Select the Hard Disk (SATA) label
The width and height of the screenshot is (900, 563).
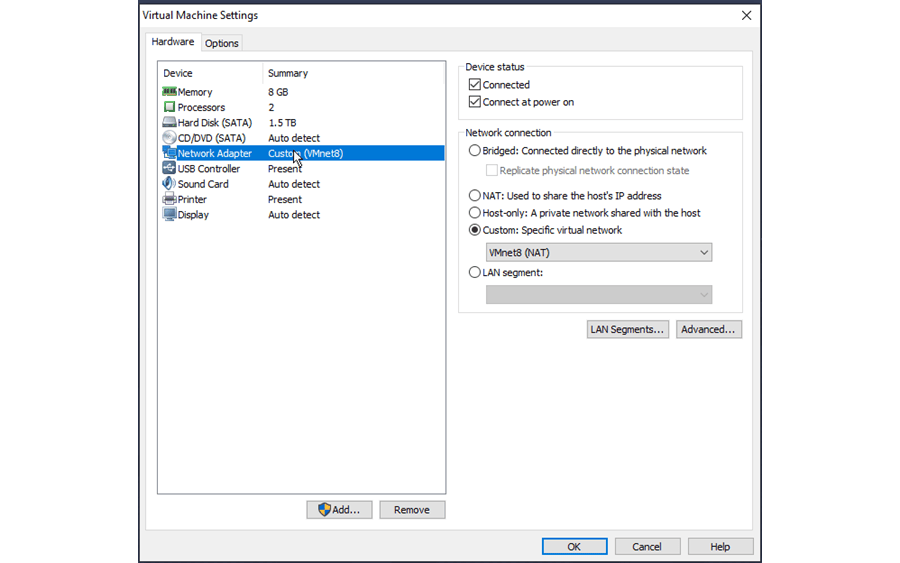(215, 123)
